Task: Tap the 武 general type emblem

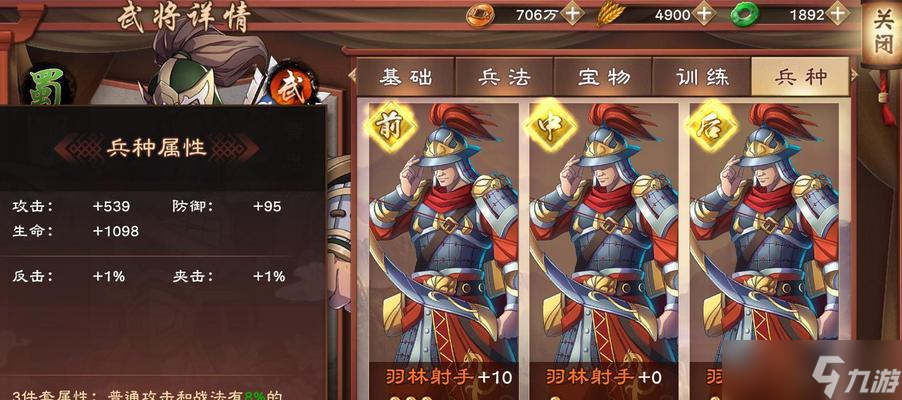Action: pos(292,85)
